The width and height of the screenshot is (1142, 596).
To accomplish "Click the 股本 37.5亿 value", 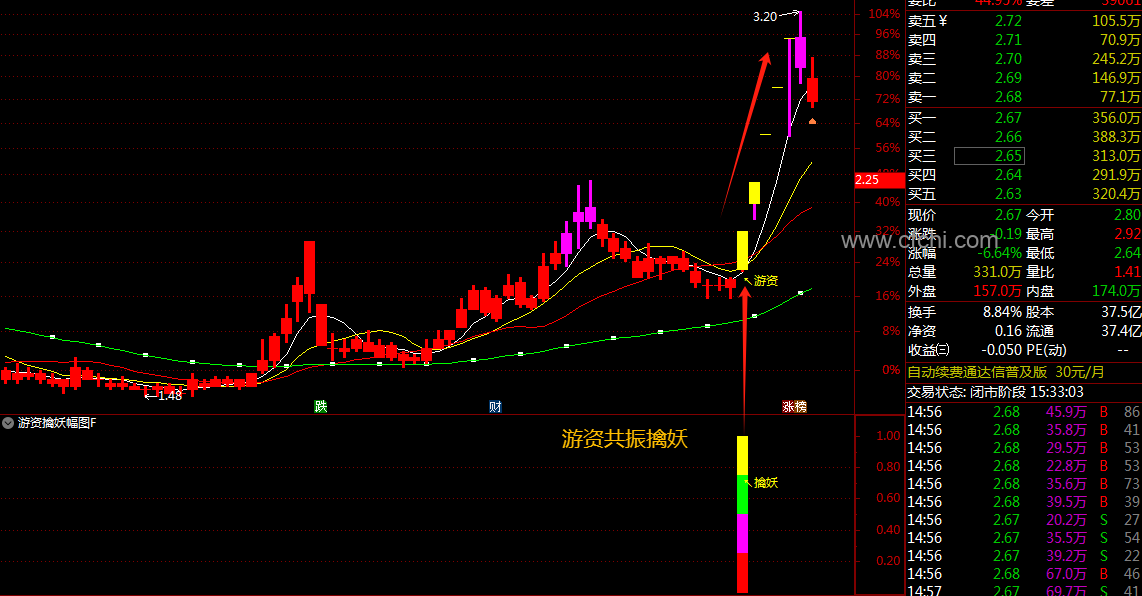I will (x=1122, y=312).
